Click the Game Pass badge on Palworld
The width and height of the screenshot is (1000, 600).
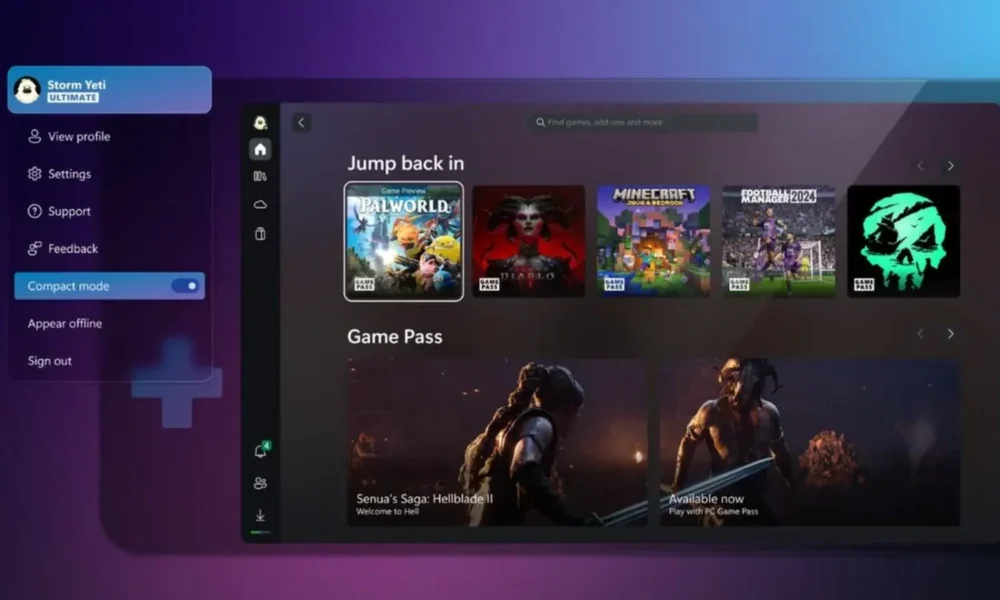click(x=364, y=284)
